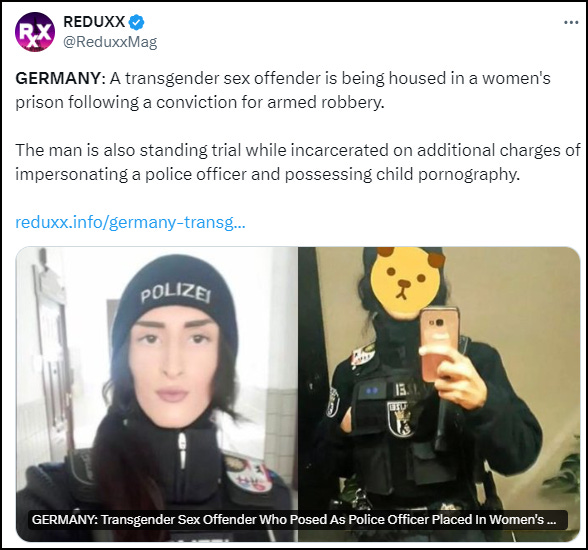
Task: Follow the reduxx.info/germany-transg... link
Action: pyautogui.click(x=130, y=222)
